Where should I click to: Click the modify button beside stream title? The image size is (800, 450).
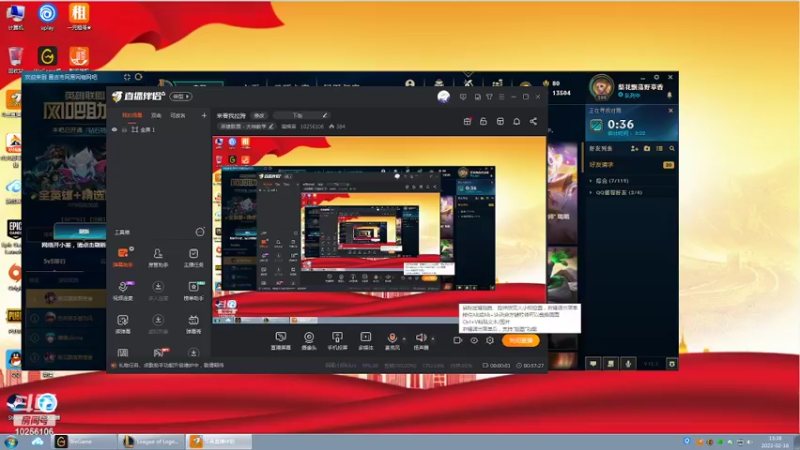(x=259, y=116)
